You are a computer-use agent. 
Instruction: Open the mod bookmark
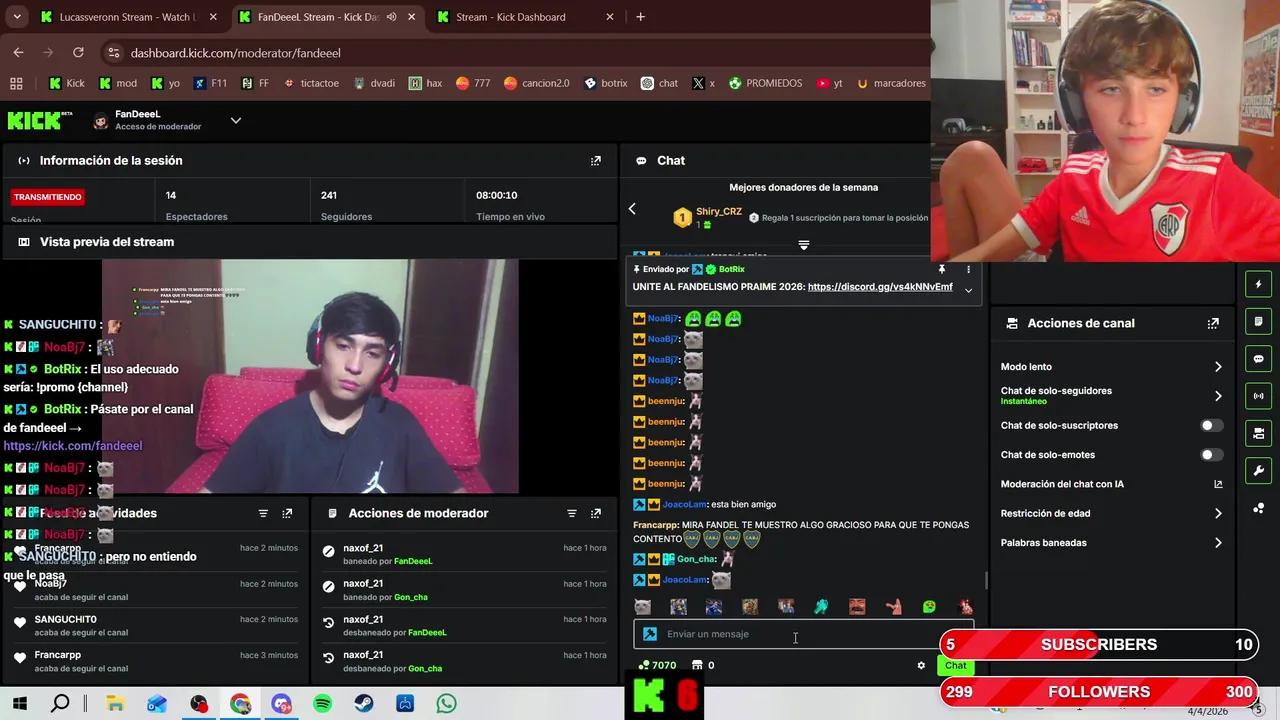coord(118,83)
